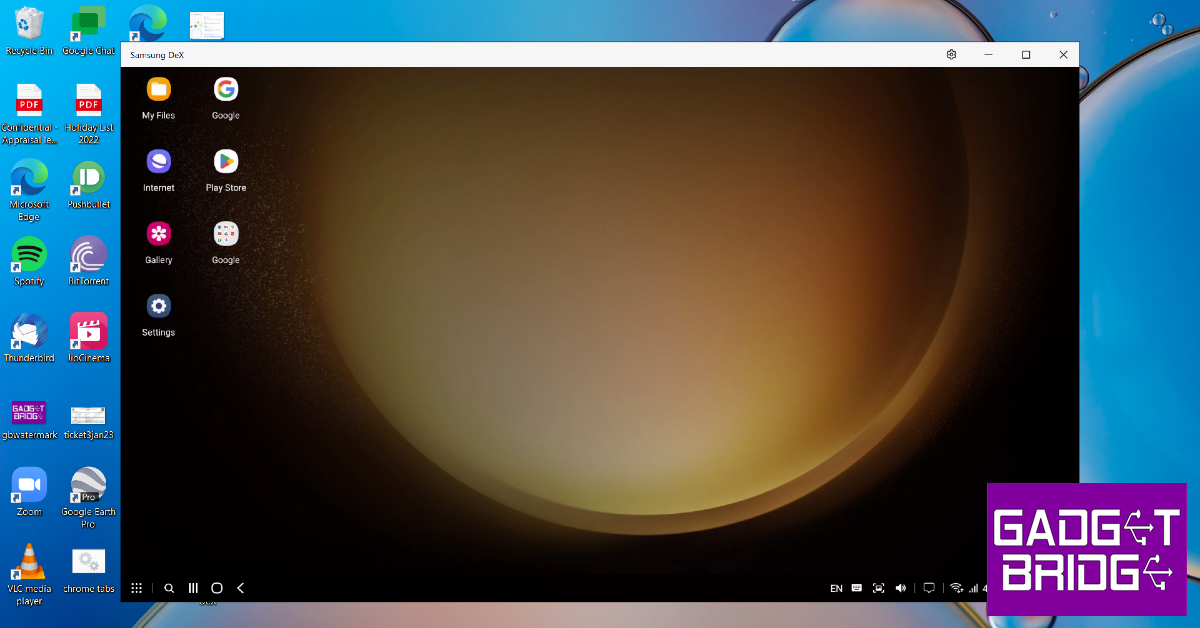Minimize the Samsung DeX window
This screenshot has height=628, width=1200.
(988, 55)
